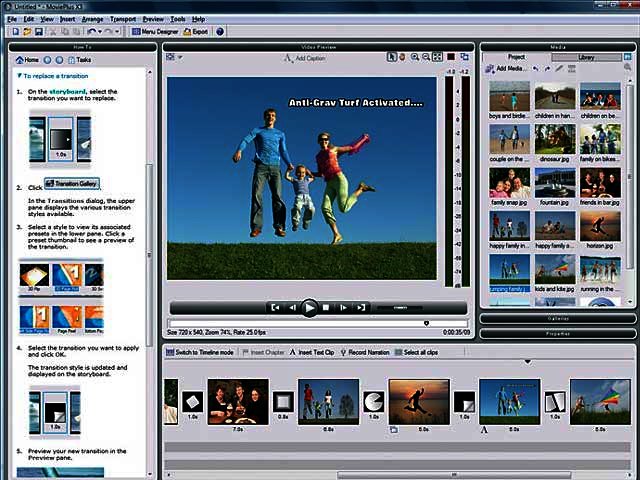The image size is (640, 480).
Task: Open the Transport menu
Action: pyautogui.click(x=122, y=19)
